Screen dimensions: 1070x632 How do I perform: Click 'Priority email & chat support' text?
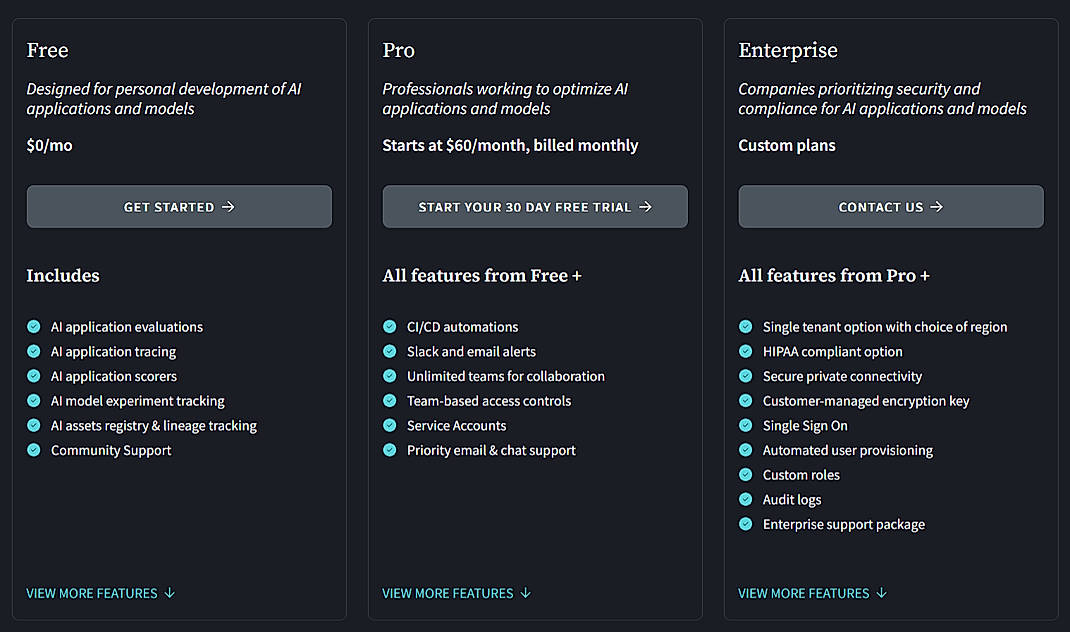pos(491,450)
